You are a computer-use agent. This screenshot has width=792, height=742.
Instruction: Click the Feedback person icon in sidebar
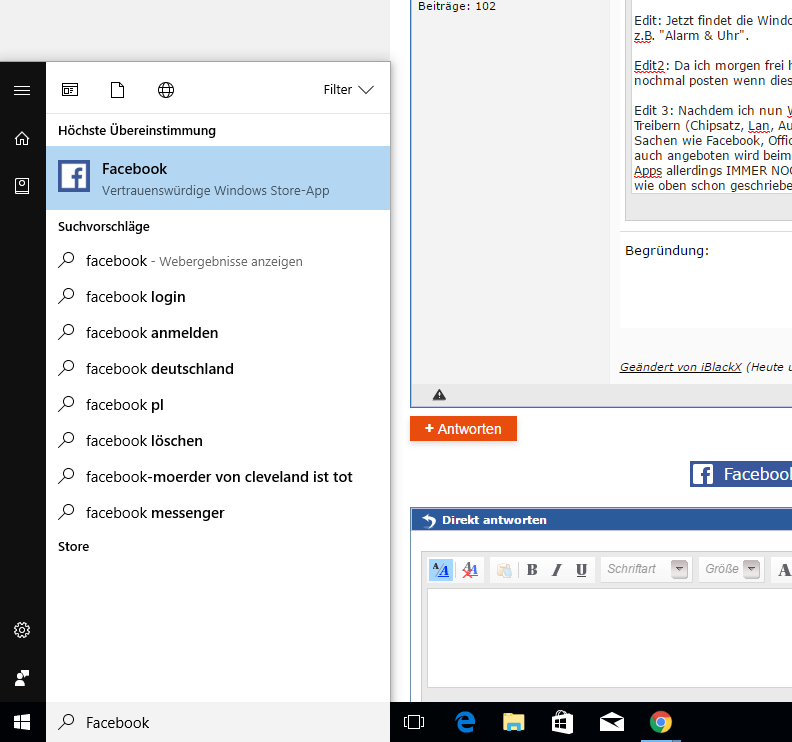(x=22, y=678)
